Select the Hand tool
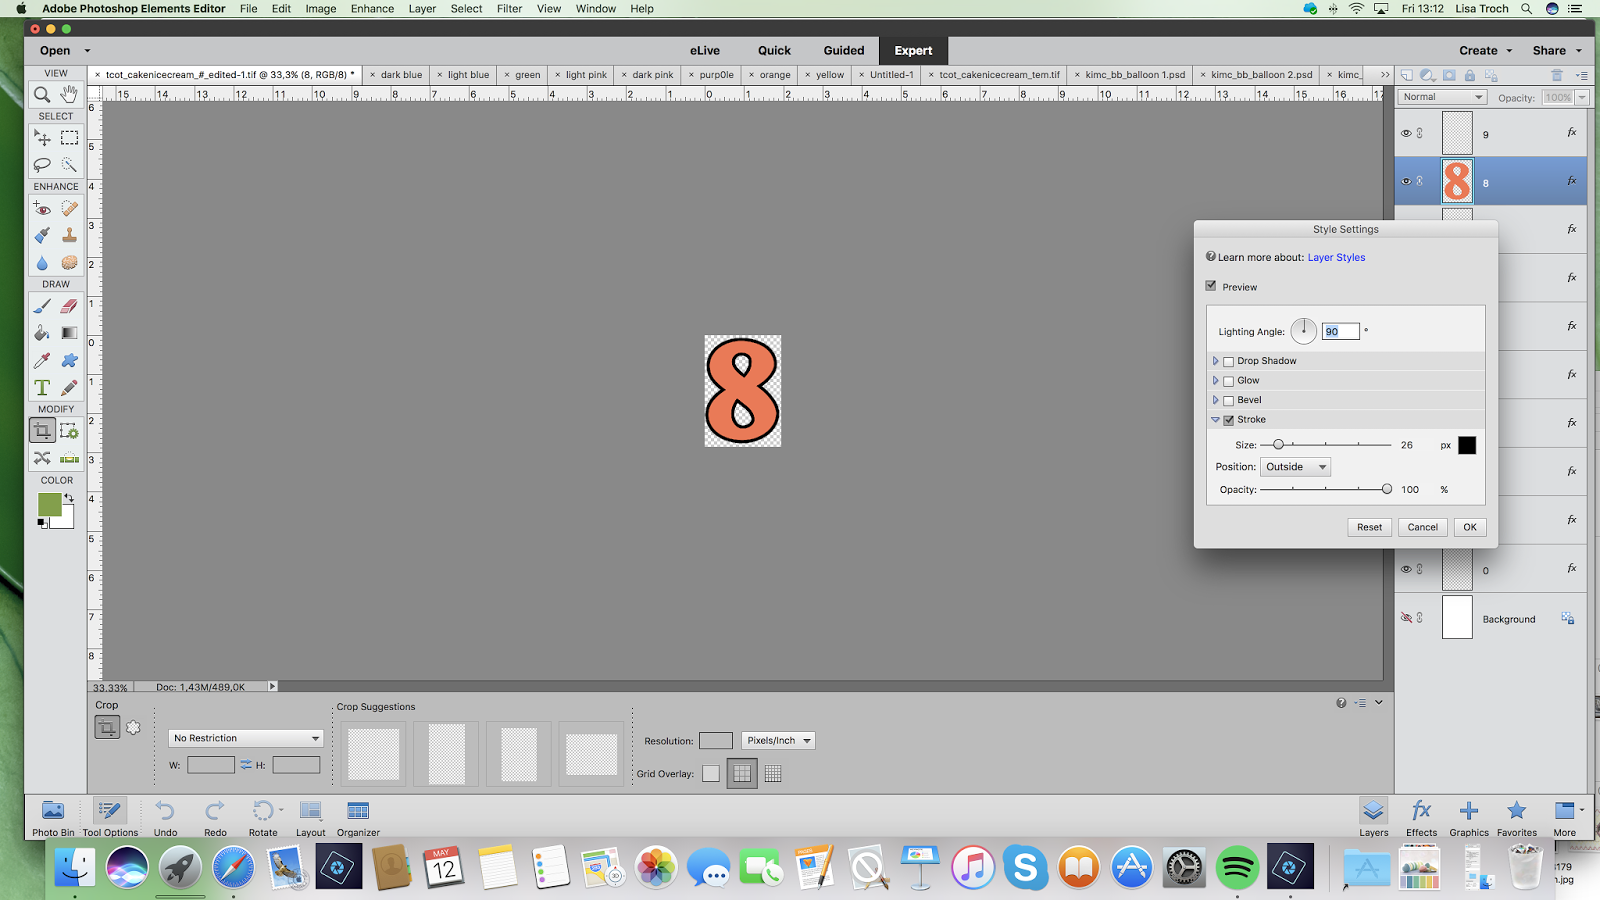 coord(69,94)
